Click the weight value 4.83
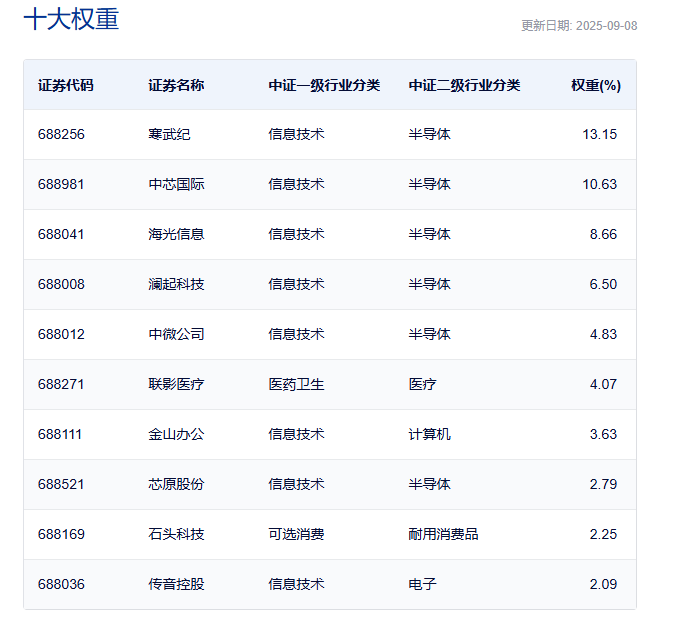693x634 pixels. [603, 334]
